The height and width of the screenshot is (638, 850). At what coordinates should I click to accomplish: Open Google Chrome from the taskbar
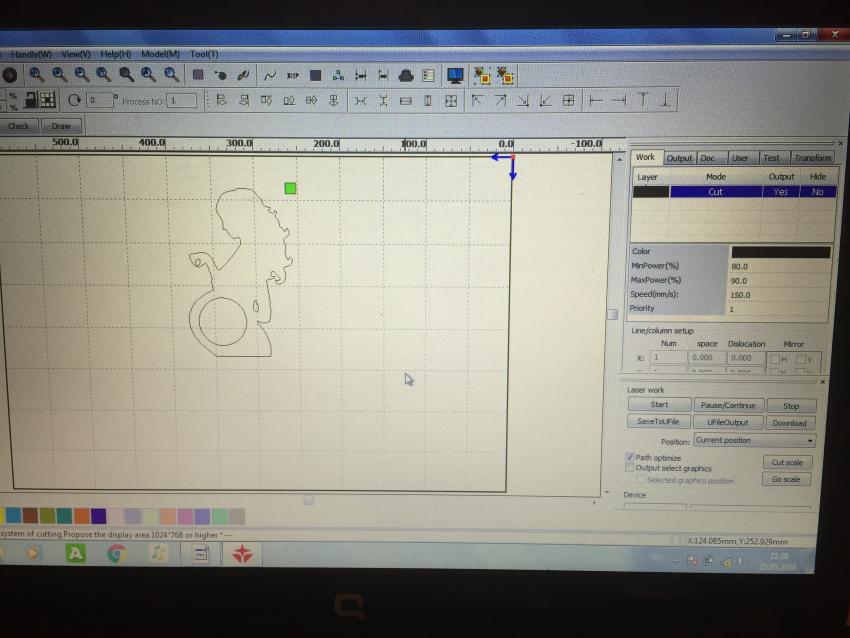pos(116,553)
